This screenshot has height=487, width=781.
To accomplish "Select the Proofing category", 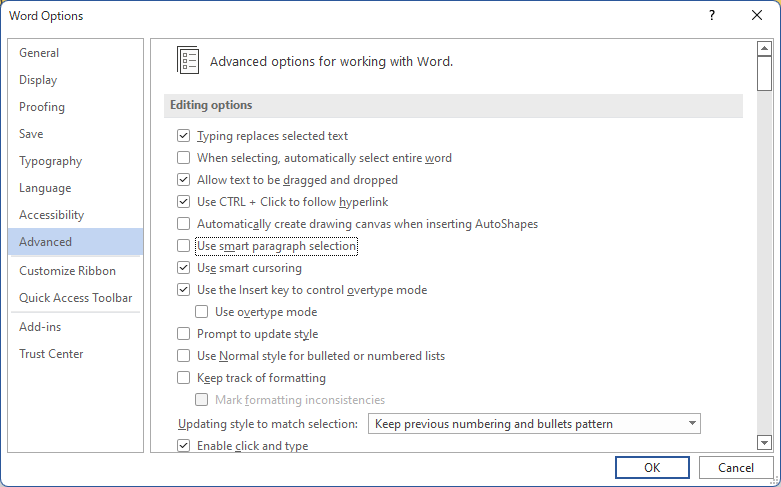I will click(75, 107).
